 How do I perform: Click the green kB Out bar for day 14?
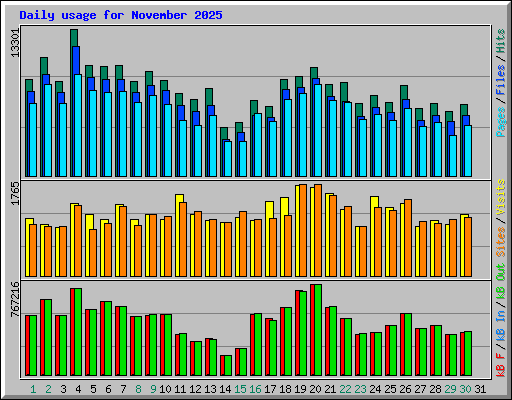[x=228, y=366]
